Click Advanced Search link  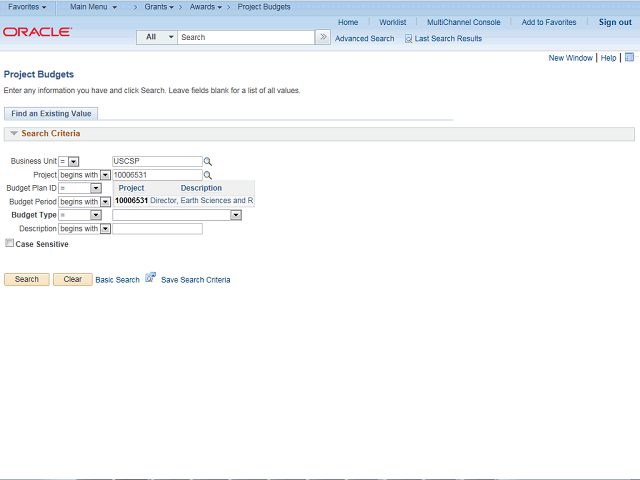pos(364,39)
